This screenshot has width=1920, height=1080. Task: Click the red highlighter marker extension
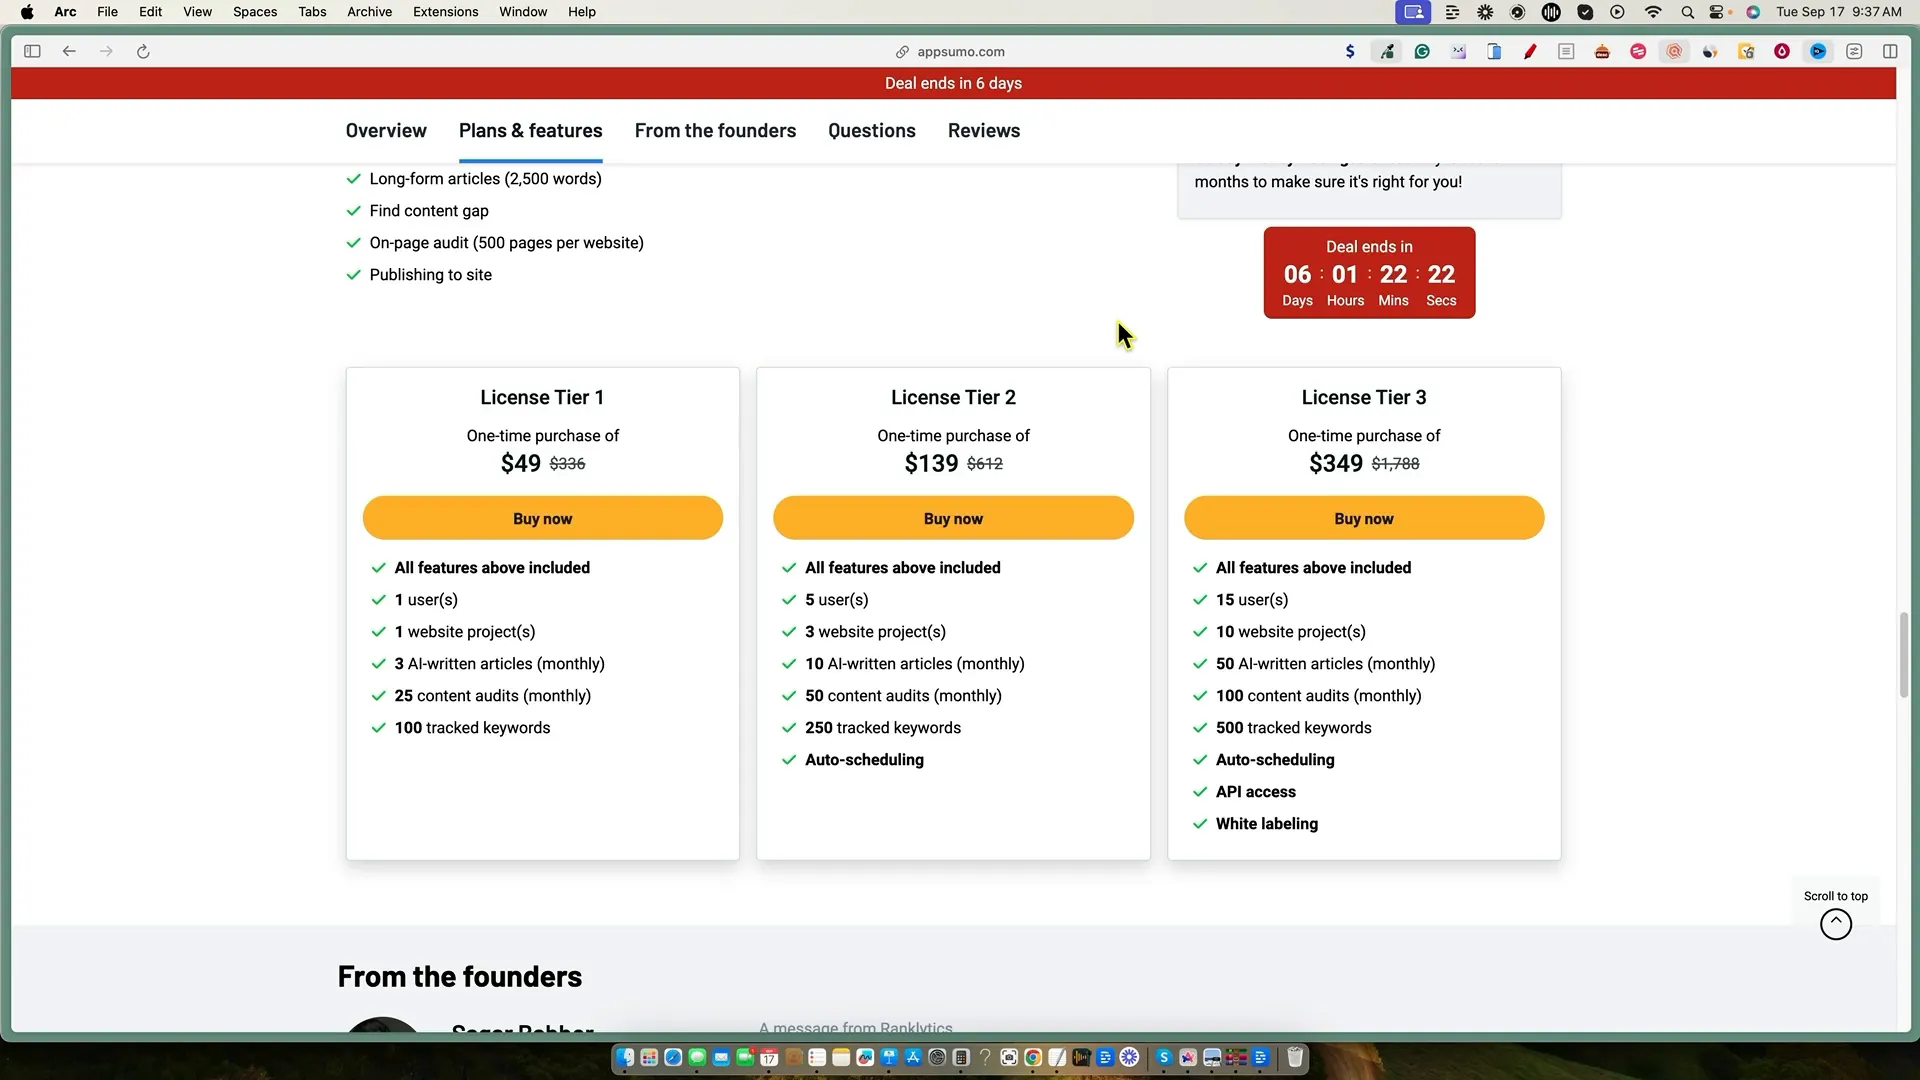point(1530,51)
